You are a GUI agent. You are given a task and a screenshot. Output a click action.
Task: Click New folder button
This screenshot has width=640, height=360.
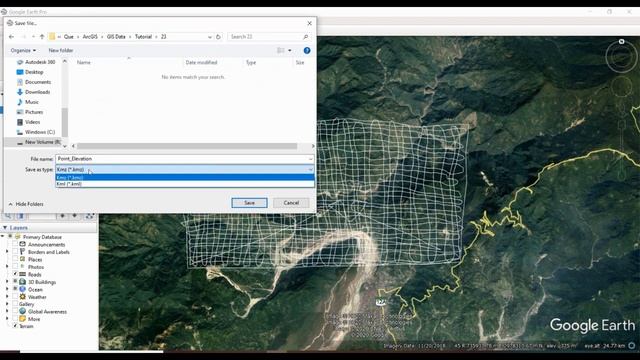tap(61, 50)
